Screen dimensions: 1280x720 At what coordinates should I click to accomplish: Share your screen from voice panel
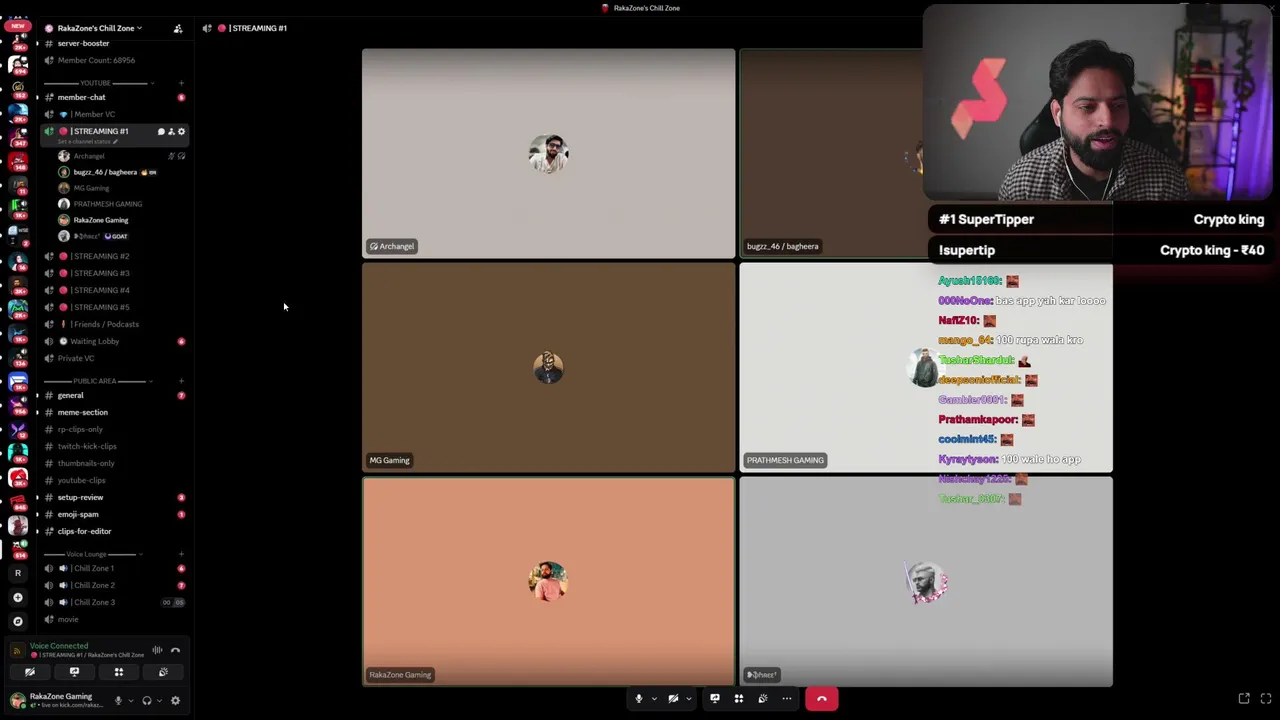pos(74,672)
